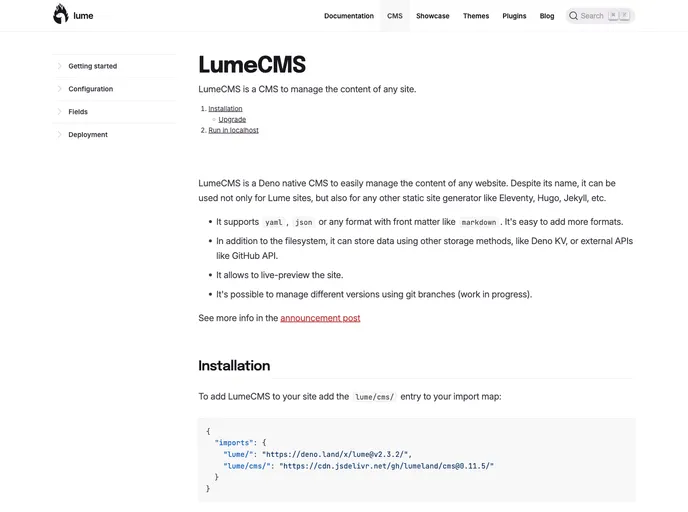The width and height of the screenshot is (688, 512).
Task: Click the jsdelivr cms URL in code
Action: tap(387, 466)
